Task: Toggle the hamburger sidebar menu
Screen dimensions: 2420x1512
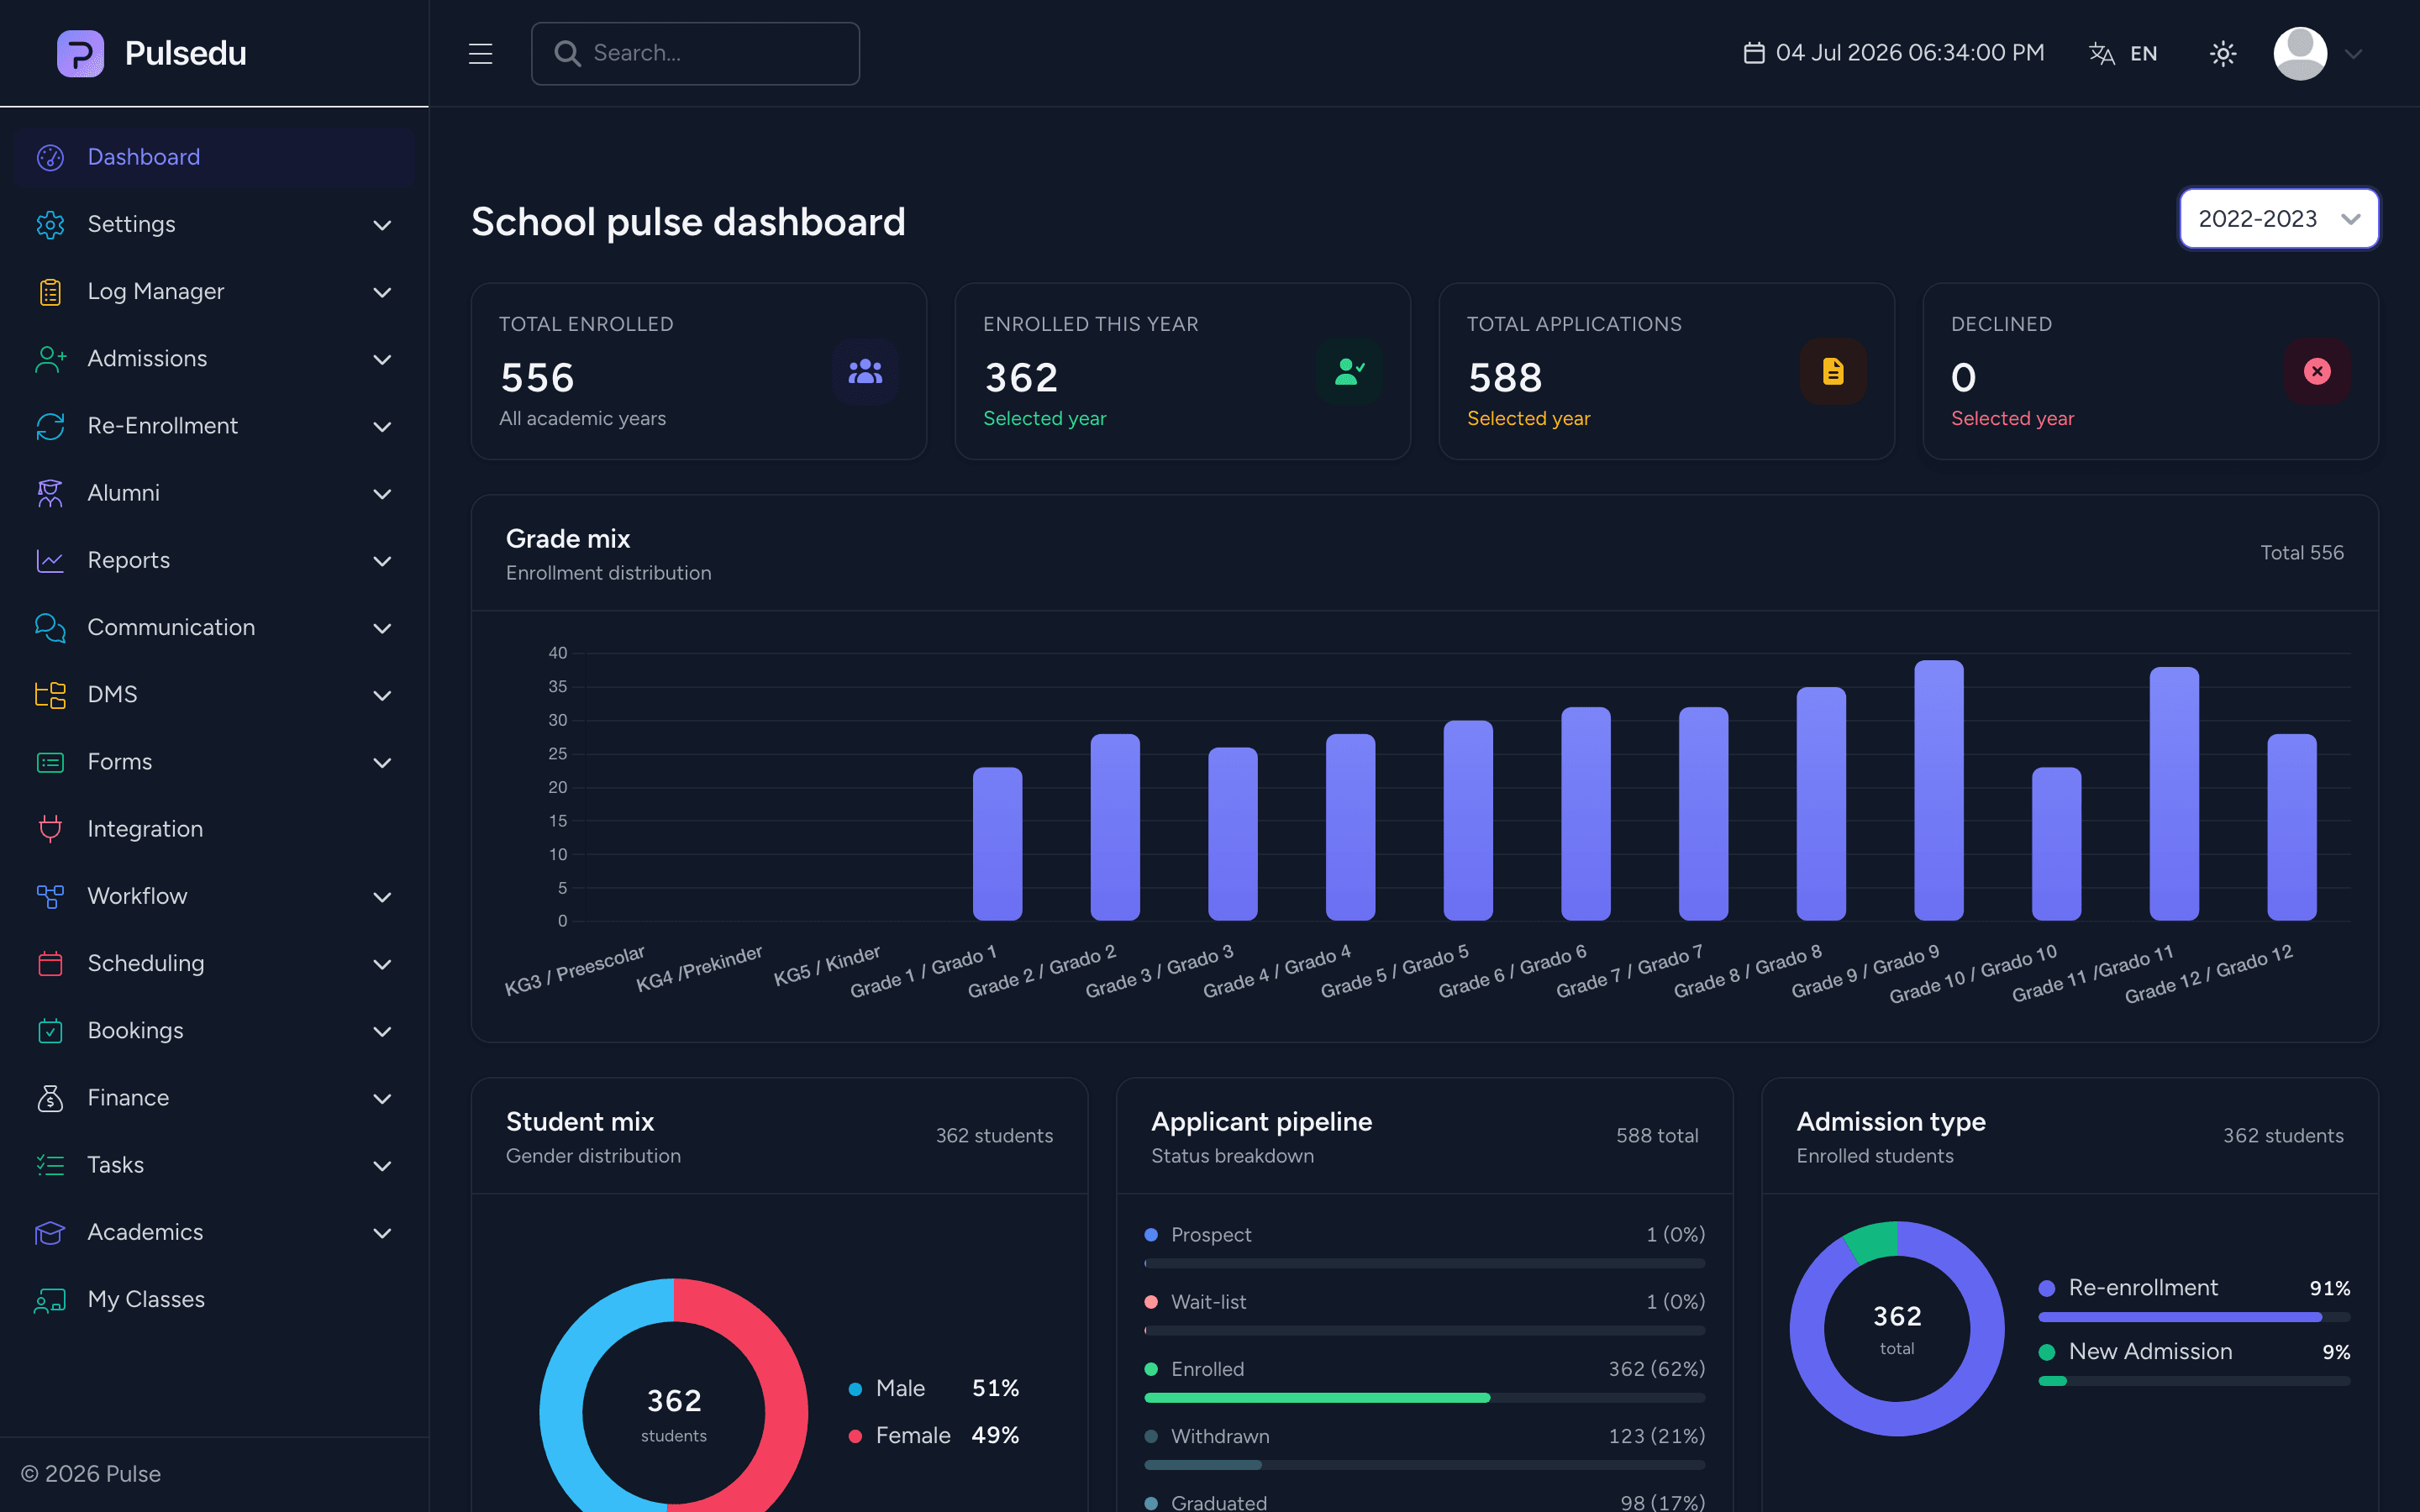Action: (480, 53)
